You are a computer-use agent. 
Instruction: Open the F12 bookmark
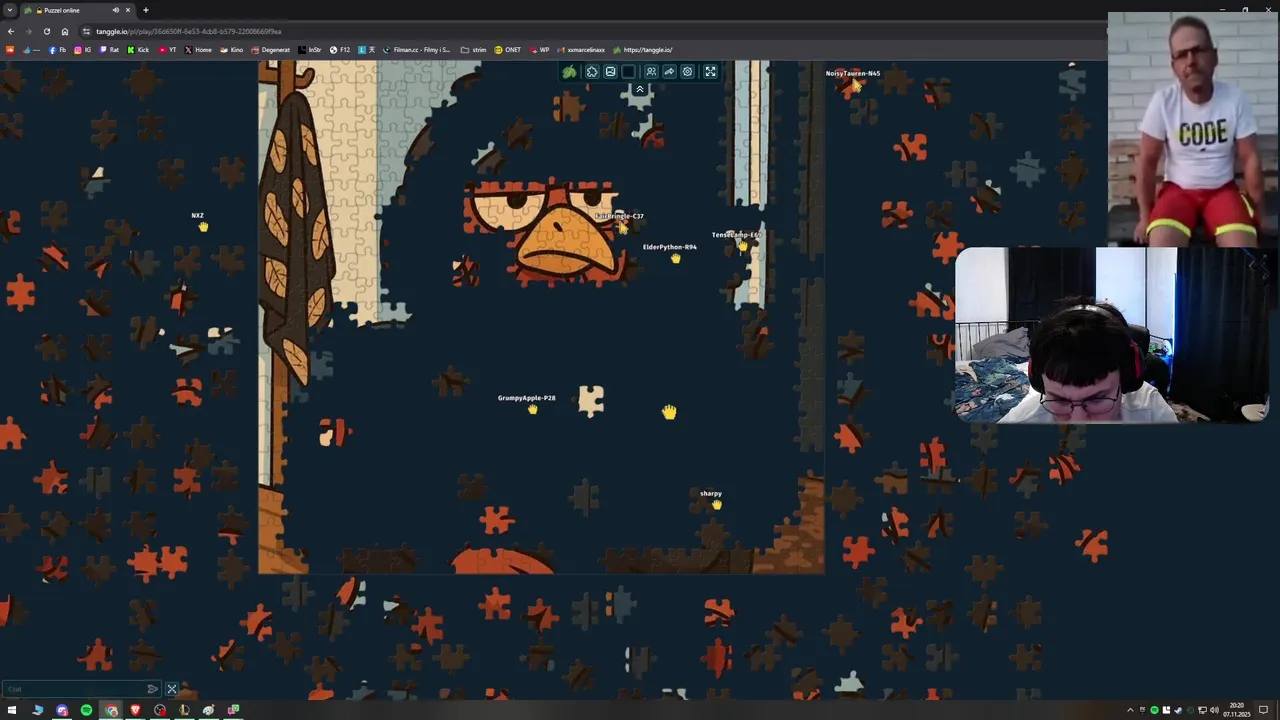tap(340, 50)
